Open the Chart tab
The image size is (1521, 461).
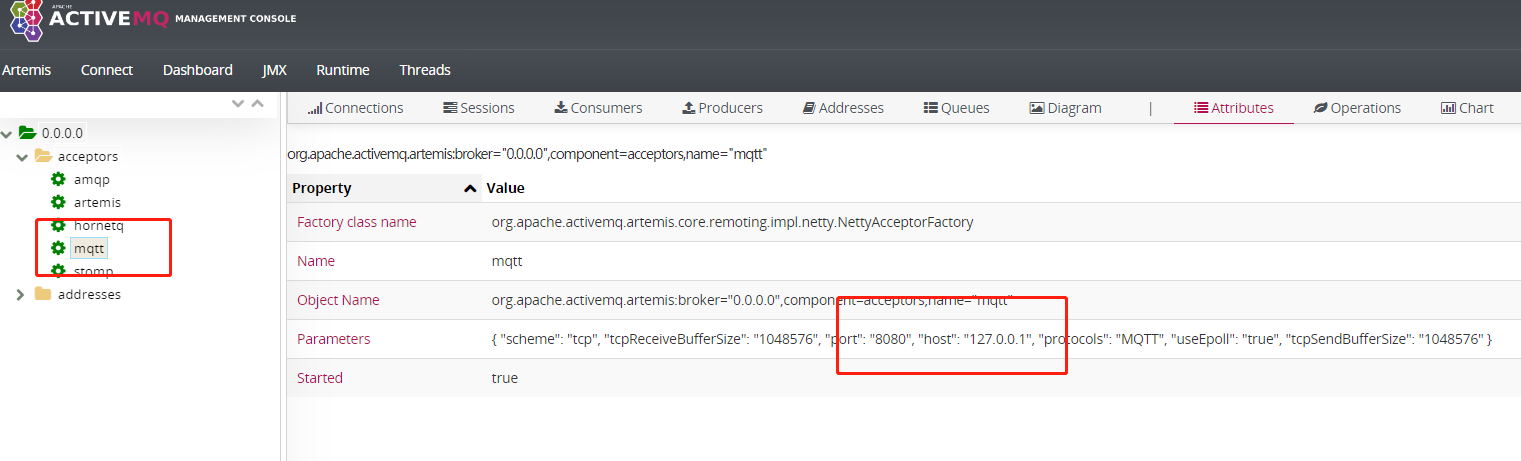(1467, 108)
